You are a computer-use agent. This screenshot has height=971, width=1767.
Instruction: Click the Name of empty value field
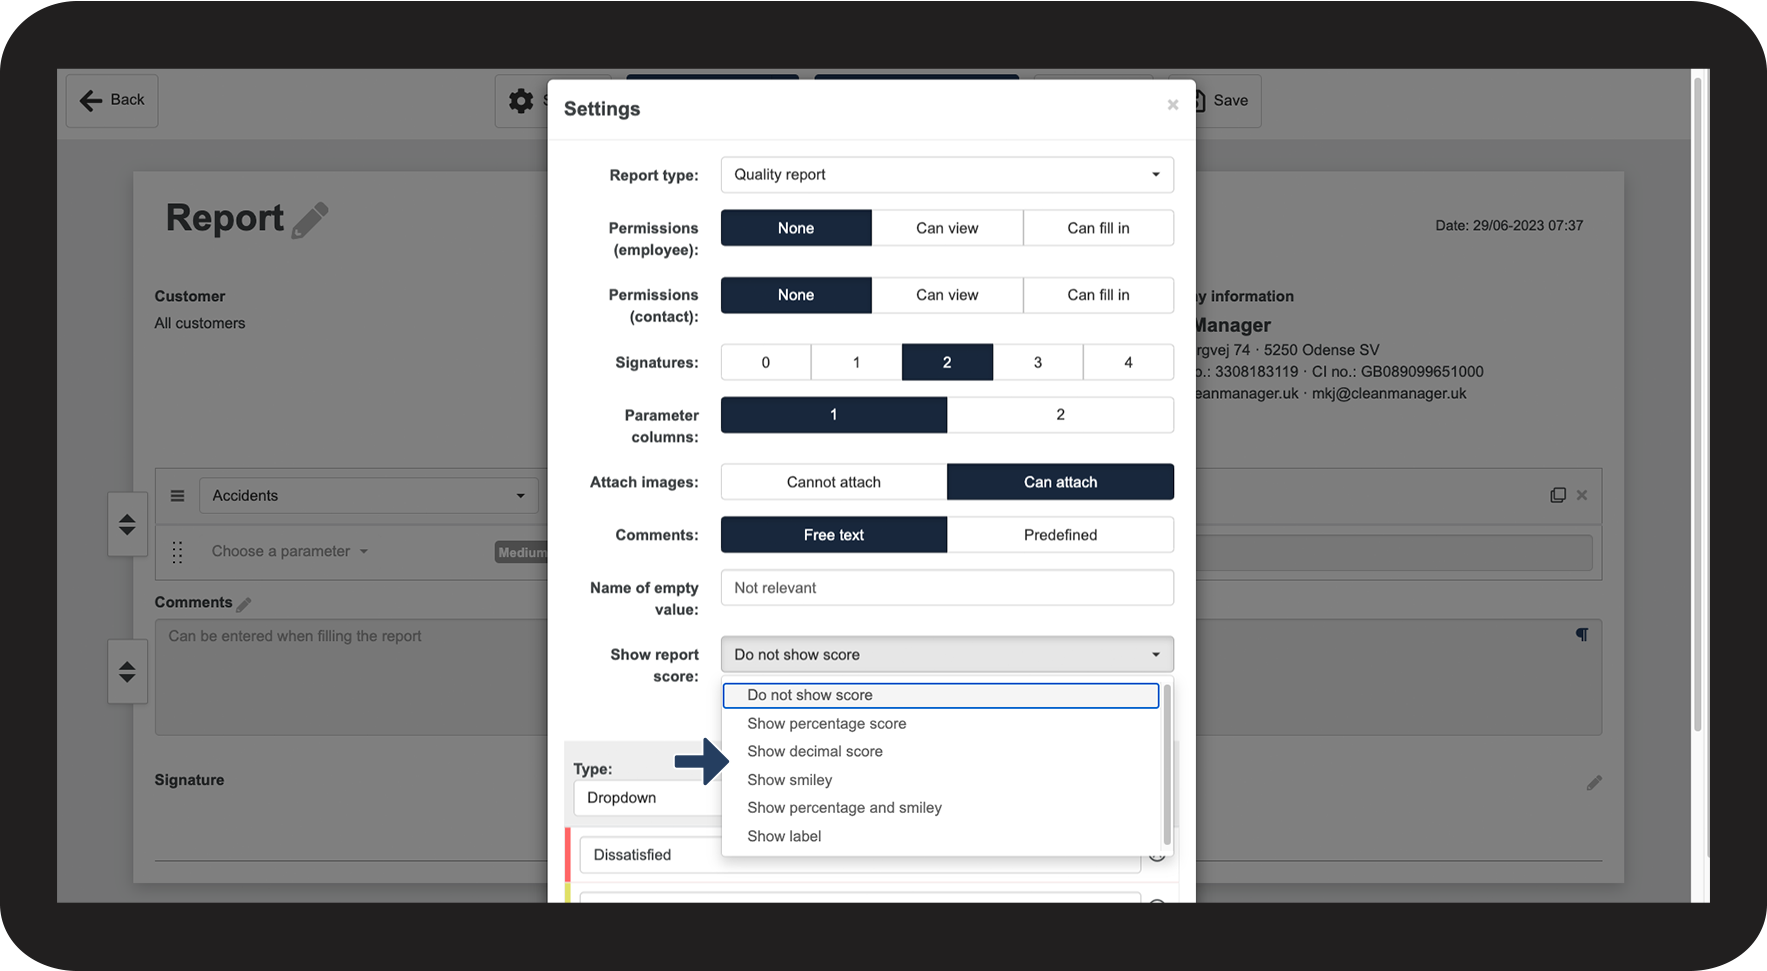[x=946, y=588]
